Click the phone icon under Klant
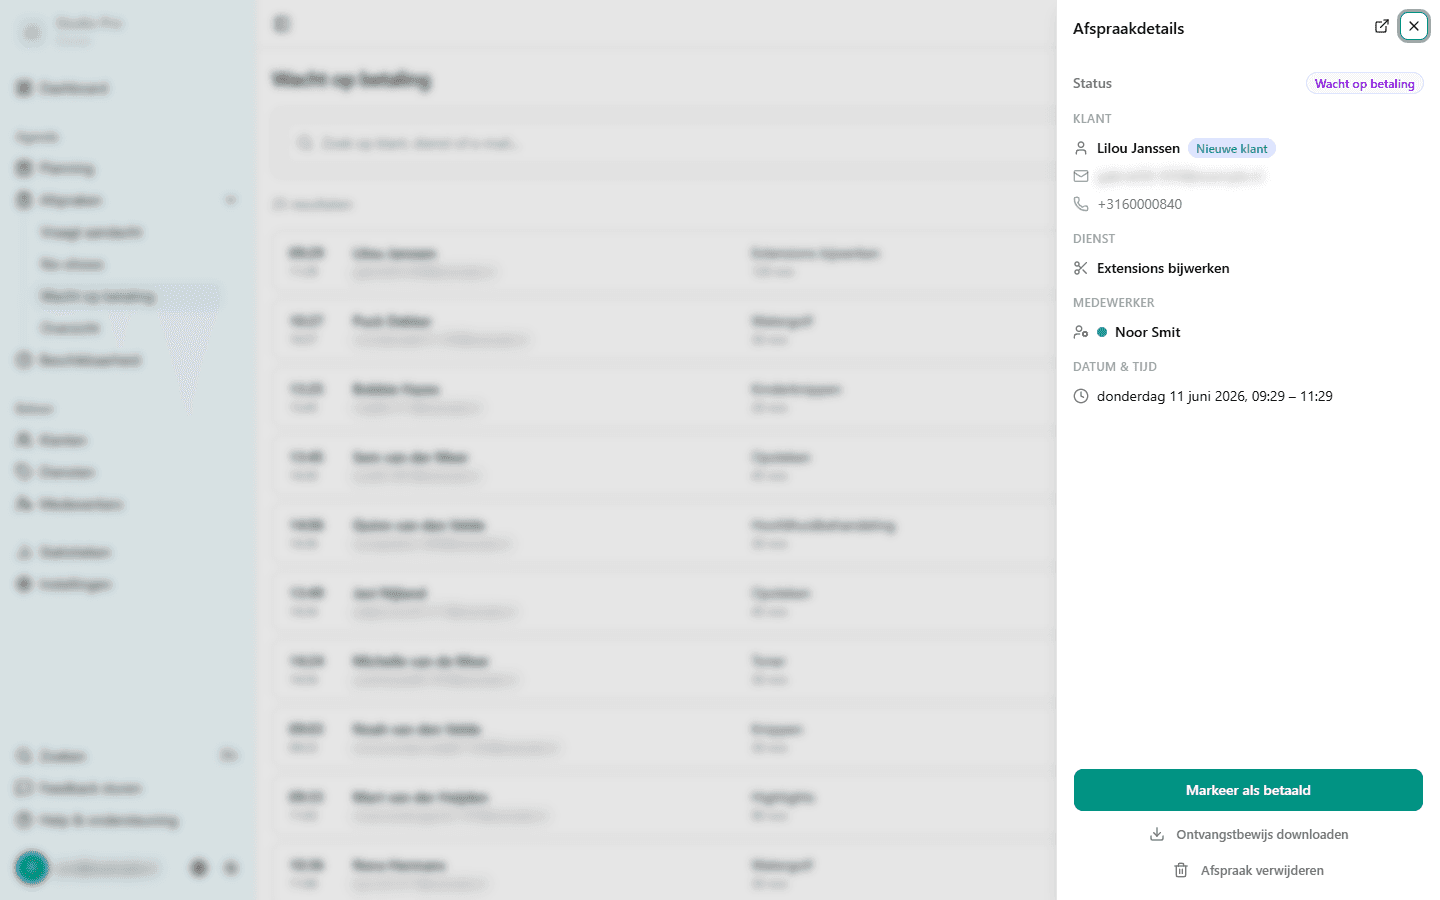This screenshot has width=1440, height=900. tap(1081, 204)
